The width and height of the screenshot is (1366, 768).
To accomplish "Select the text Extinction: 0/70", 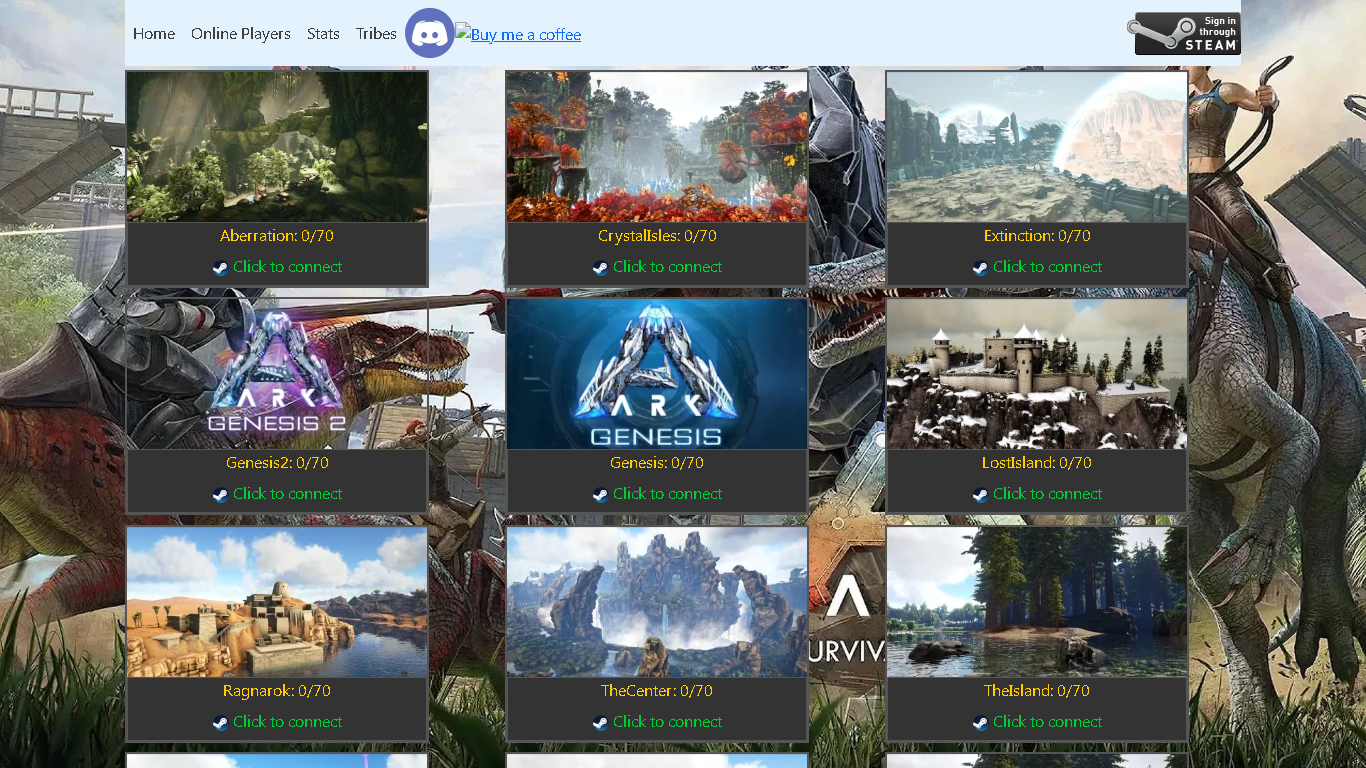I will pyautogui.click(x=1037, y=236).
